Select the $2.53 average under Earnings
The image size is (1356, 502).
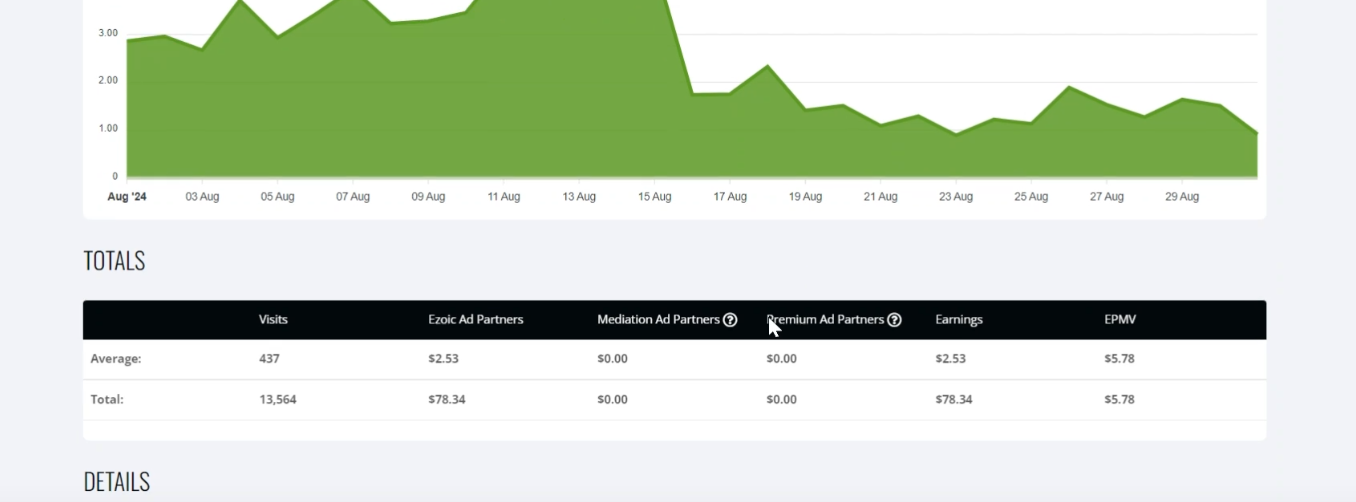coord(950,359)
